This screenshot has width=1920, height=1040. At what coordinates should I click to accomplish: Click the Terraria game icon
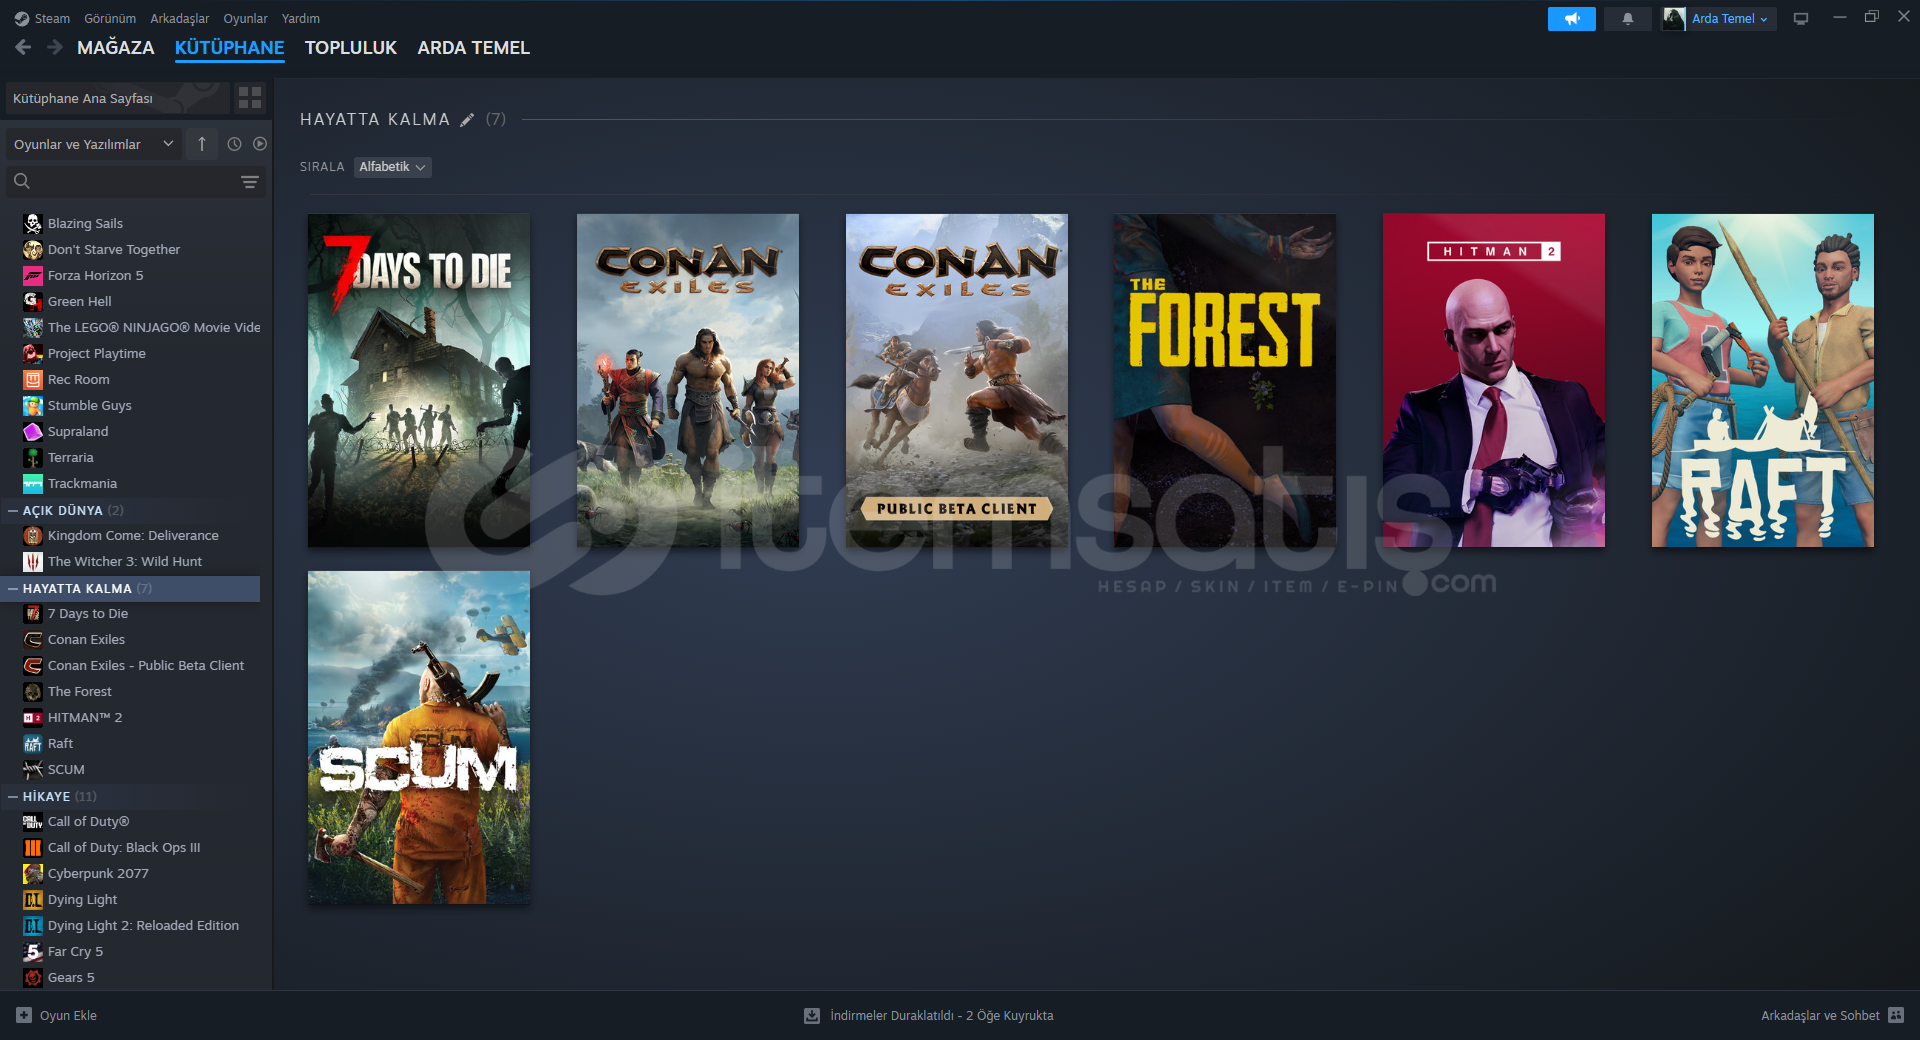[33, 457]
